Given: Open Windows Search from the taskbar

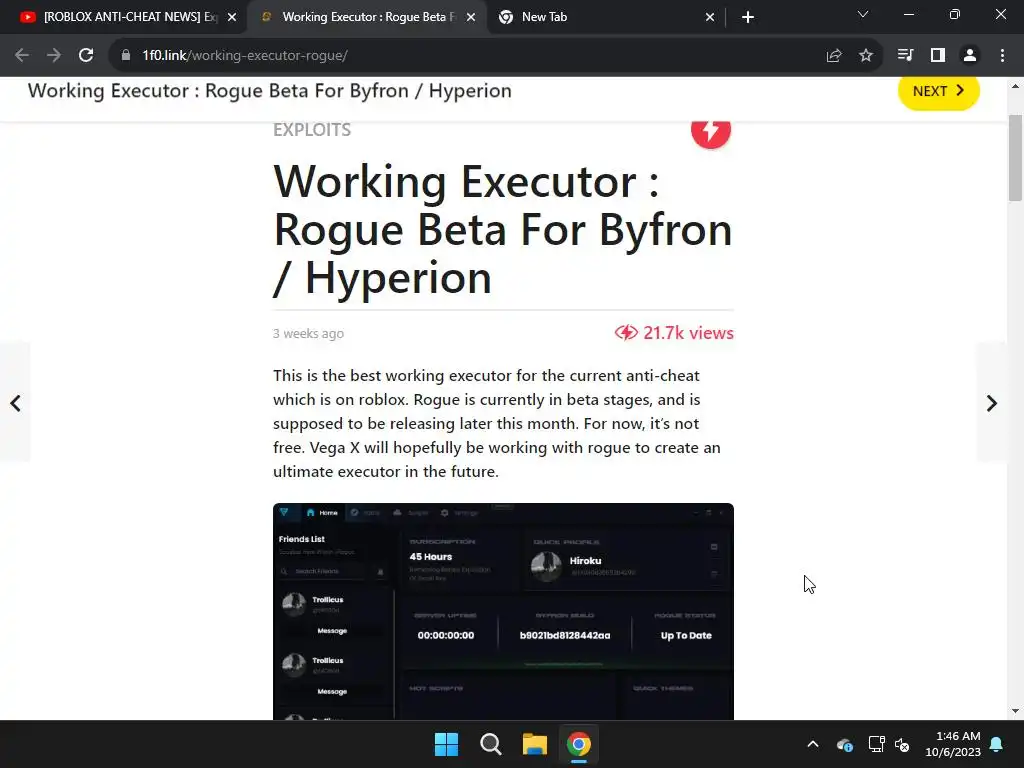Looking at the screenshot, I should click(x=490, y=744).
